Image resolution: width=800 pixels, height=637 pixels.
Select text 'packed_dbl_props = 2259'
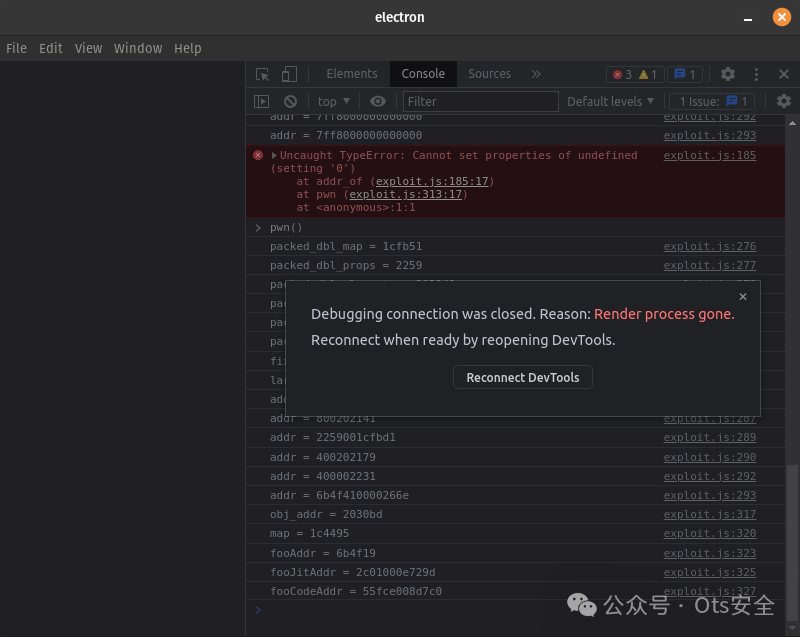point(346,265)
